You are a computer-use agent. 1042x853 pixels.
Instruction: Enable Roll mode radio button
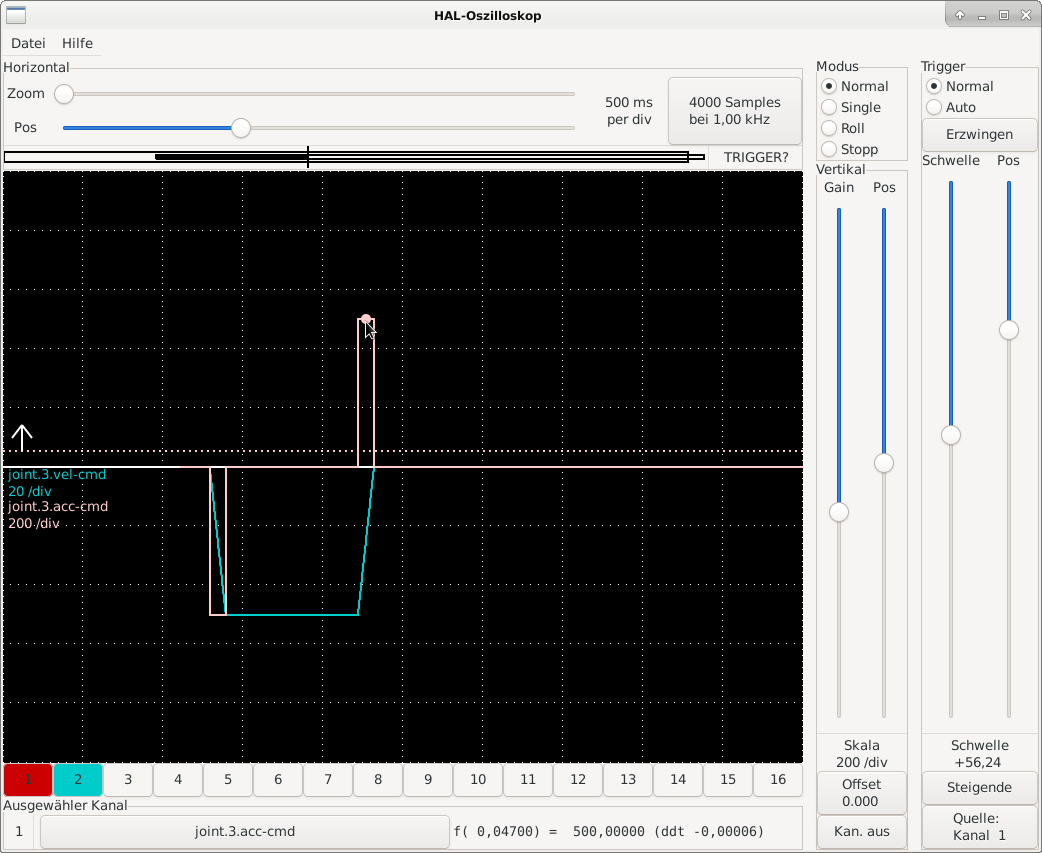pos(829,128)
